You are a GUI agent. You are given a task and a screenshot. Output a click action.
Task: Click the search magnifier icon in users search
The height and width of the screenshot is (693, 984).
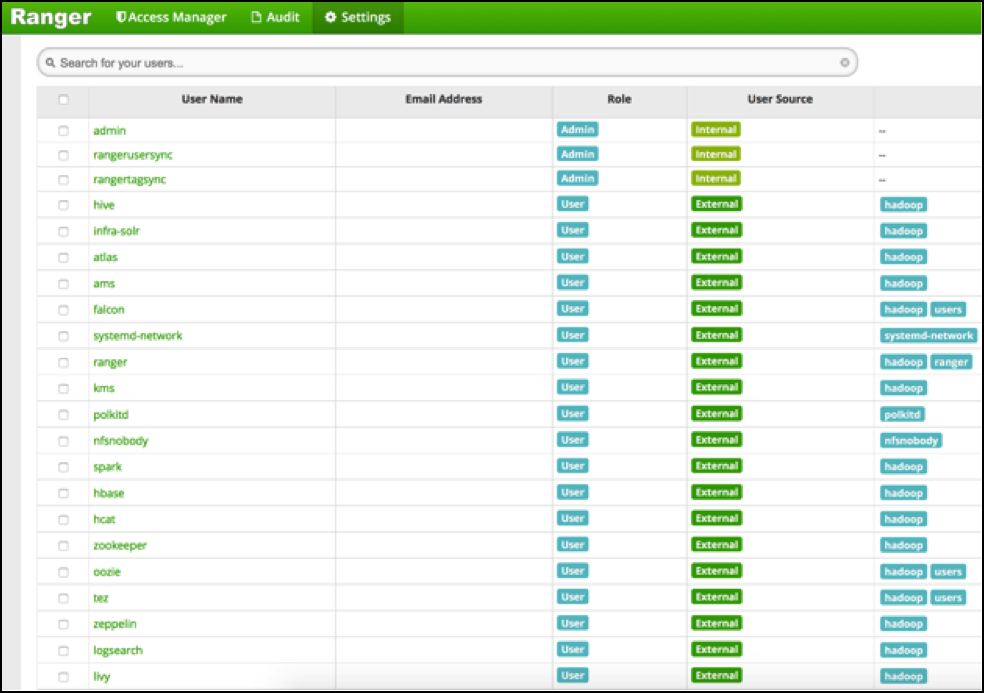[50, 63]
